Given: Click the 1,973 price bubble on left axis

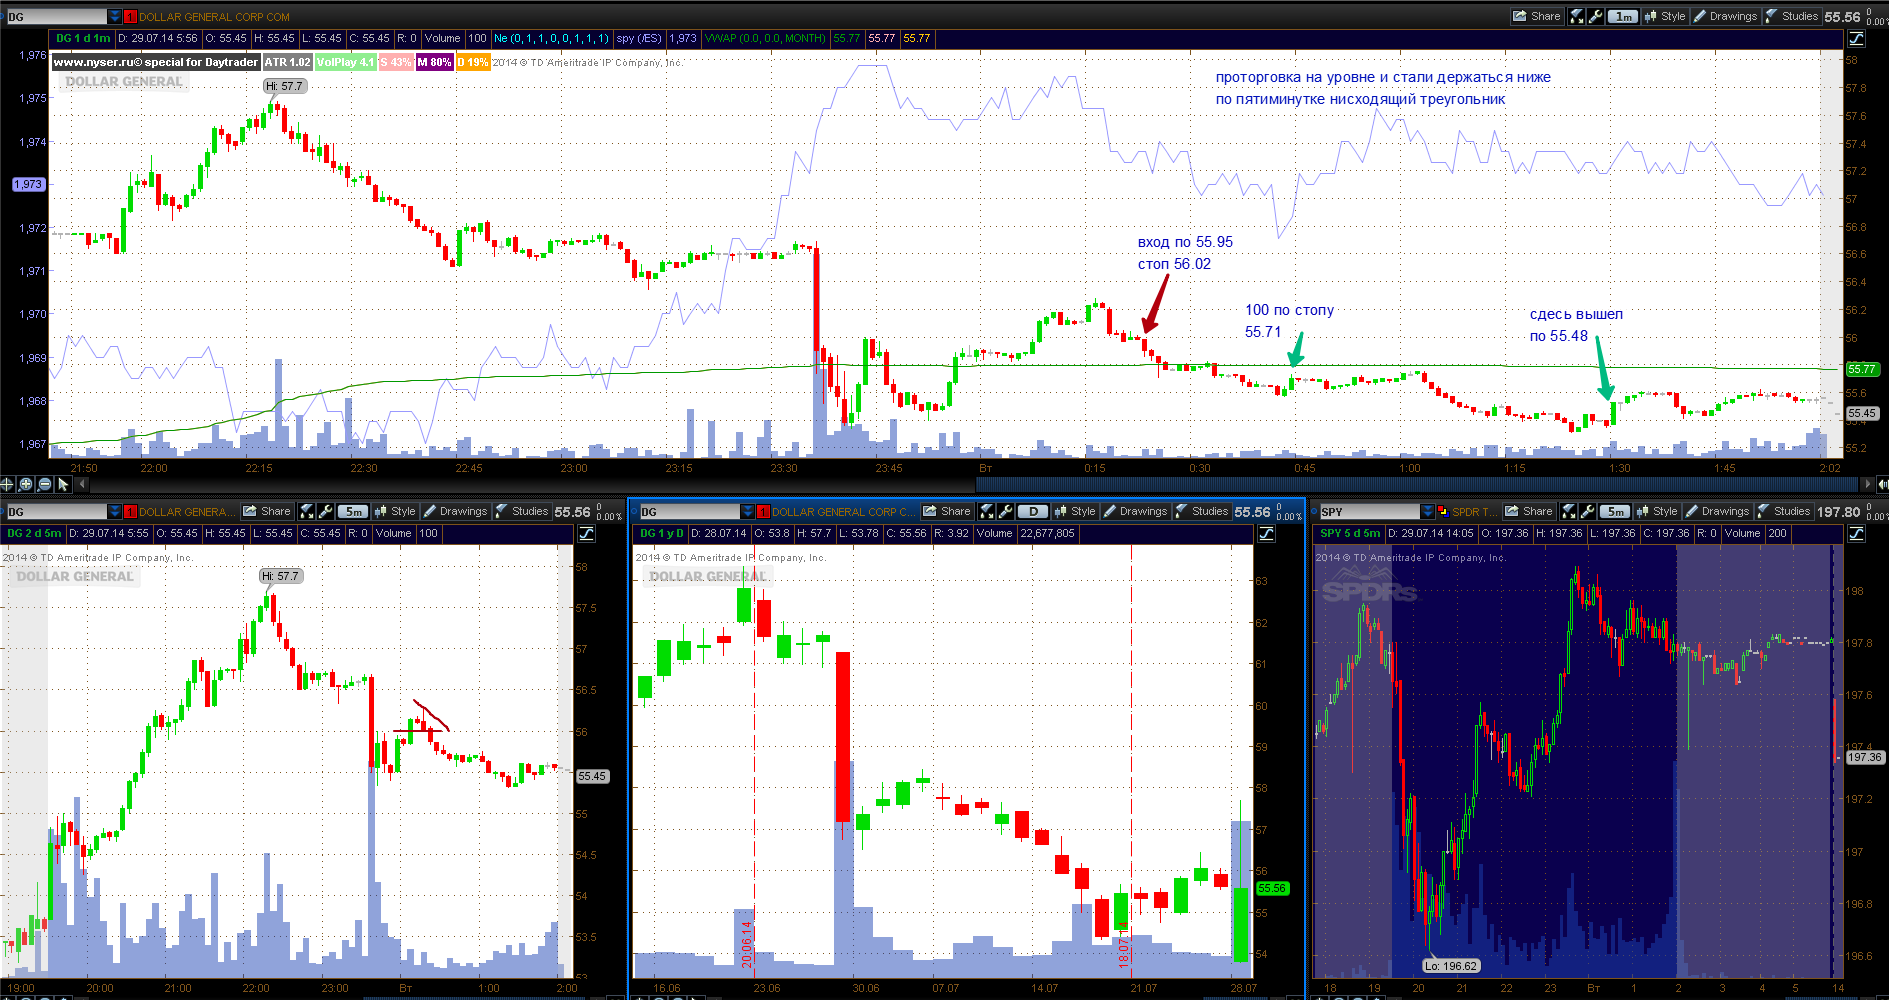Looking at the screenshot, I should click(28, 184).
